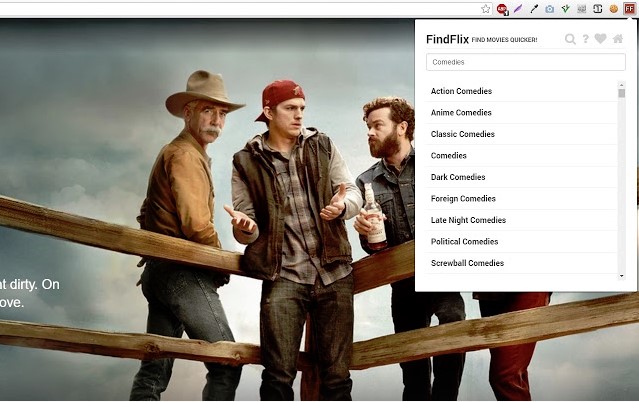Screen dimensions: 639x402
Task: Bookmark page with the star icon
Action: click(485, 9)
